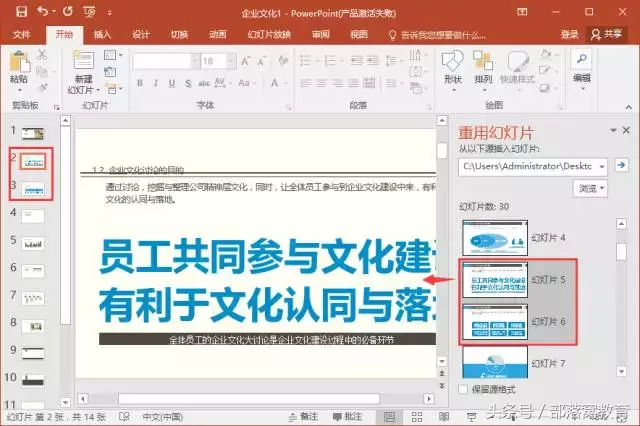Open the 排列 arrange menu

pyautogui.click(x=483, y=69)
